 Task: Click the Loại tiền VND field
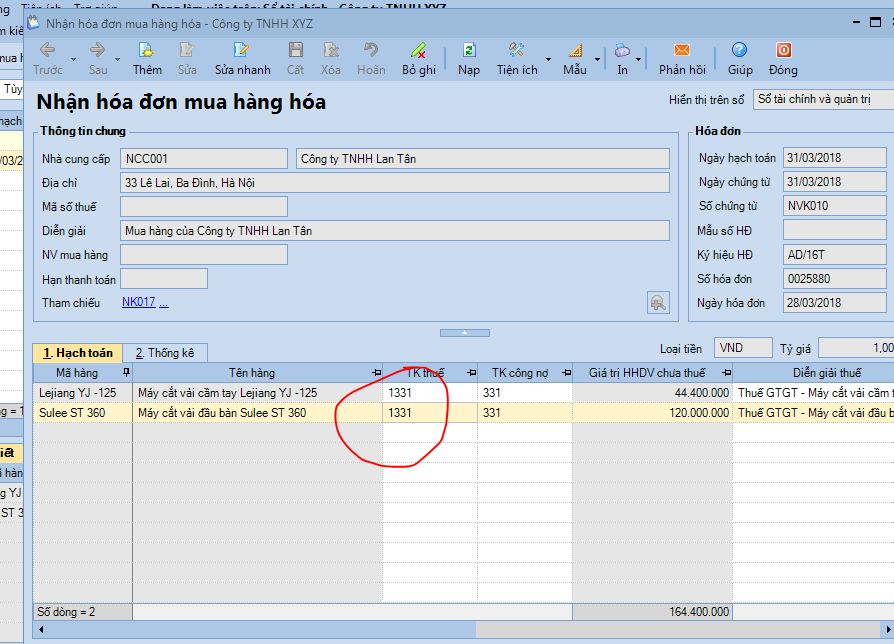(743, 348)
